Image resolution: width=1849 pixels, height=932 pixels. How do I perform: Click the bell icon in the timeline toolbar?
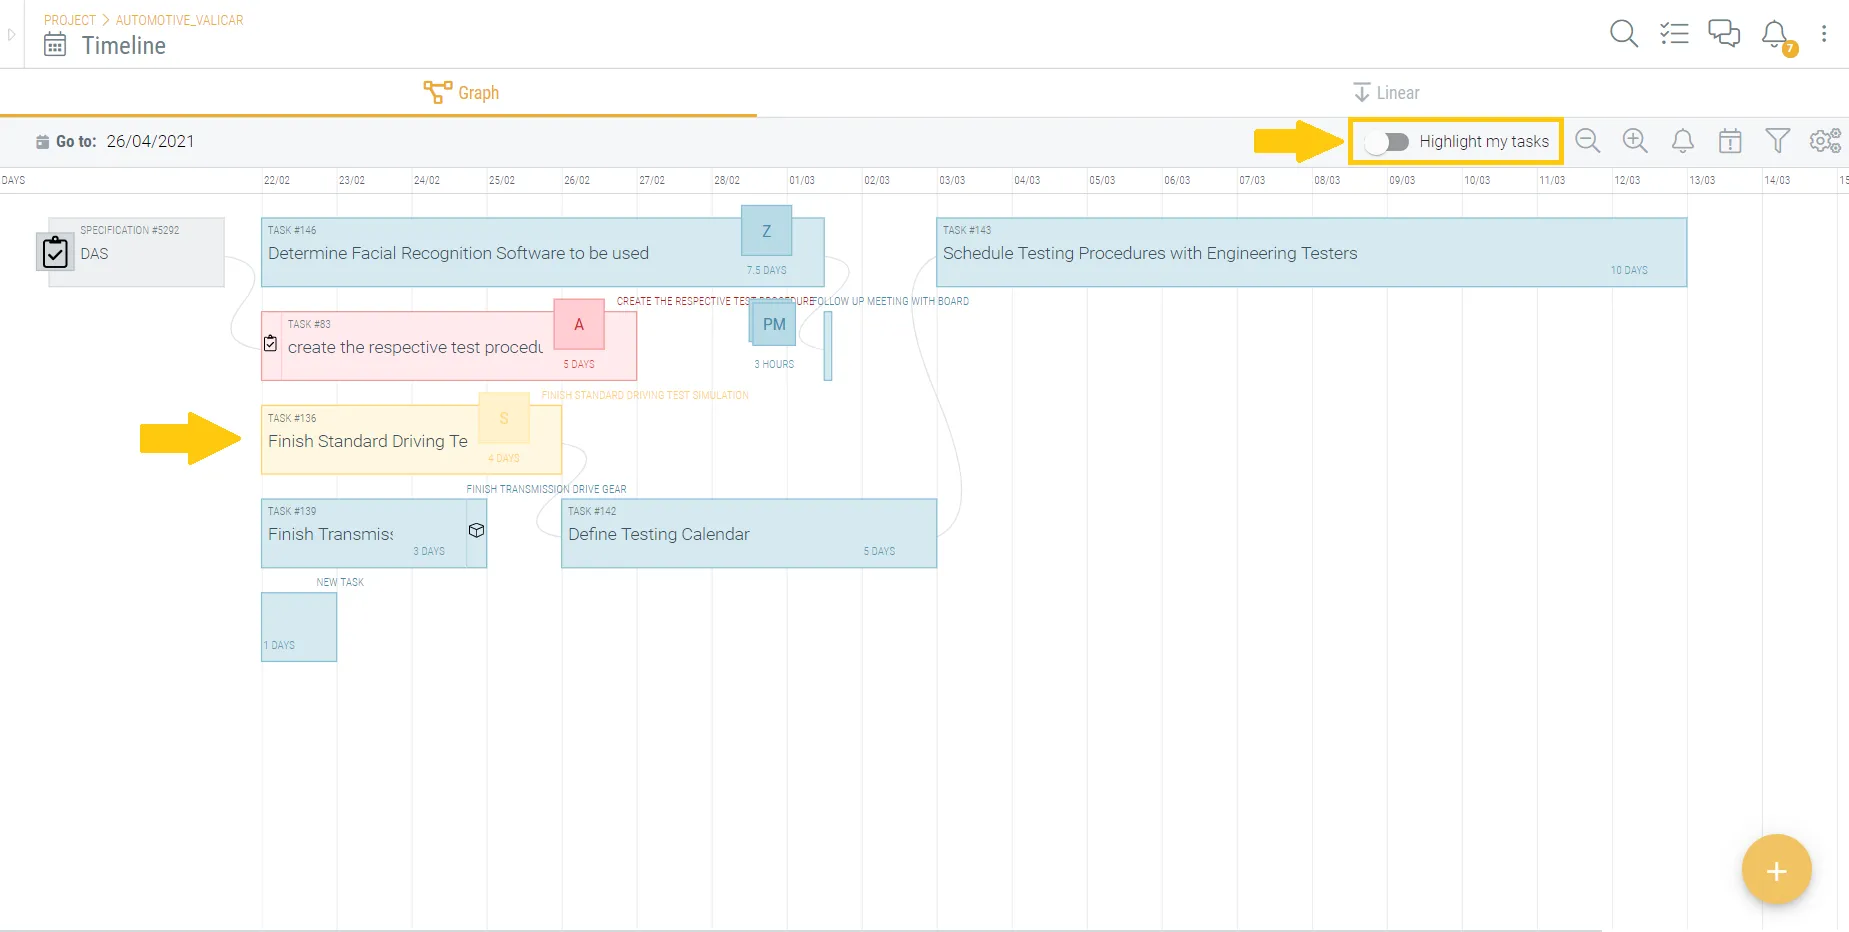(1683, 141)
